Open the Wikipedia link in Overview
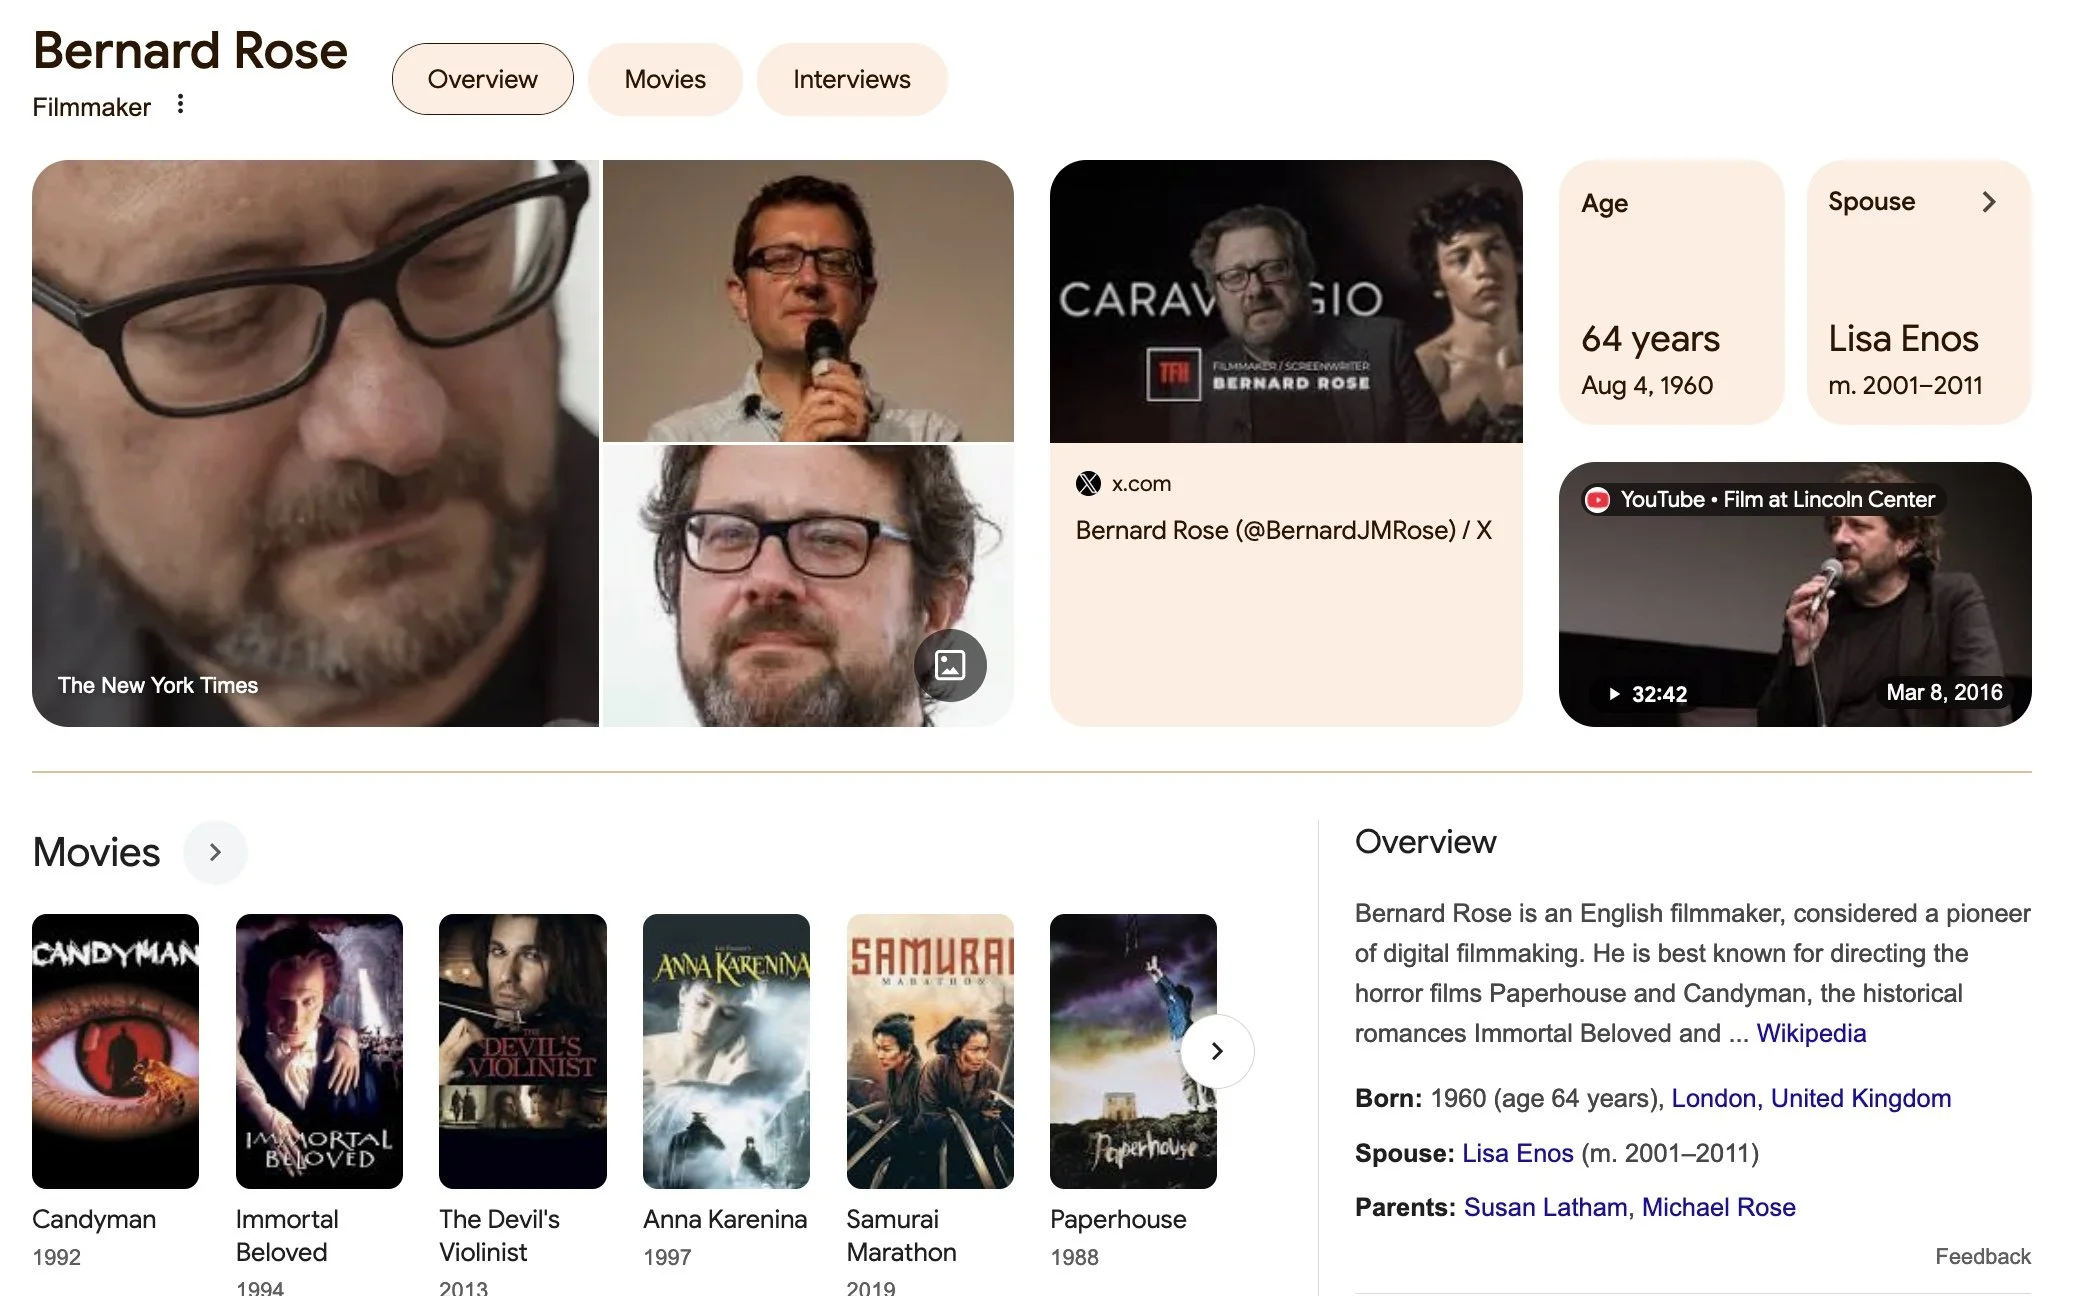This screenshot has width=2082, height=1296. point(1810,1033)
